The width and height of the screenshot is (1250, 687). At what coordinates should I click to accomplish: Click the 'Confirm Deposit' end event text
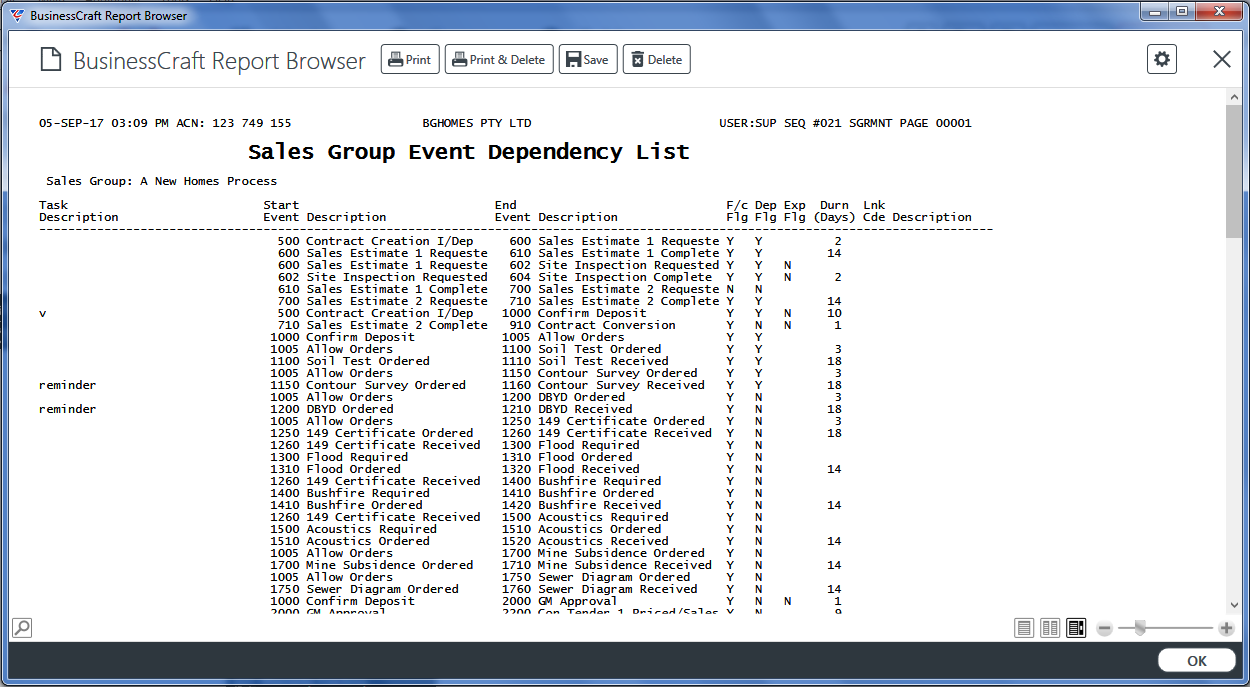pos(592,313)
